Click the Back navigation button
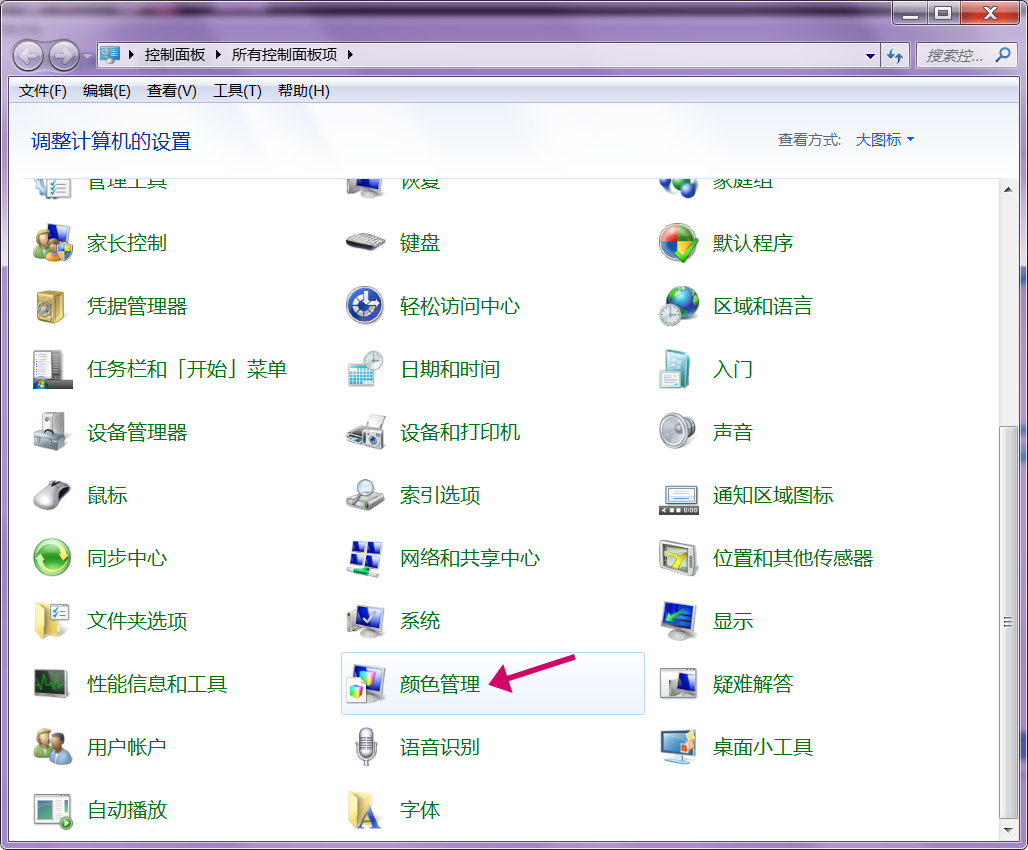Screen dimensions: 1028x850 [x=28, y=56]
